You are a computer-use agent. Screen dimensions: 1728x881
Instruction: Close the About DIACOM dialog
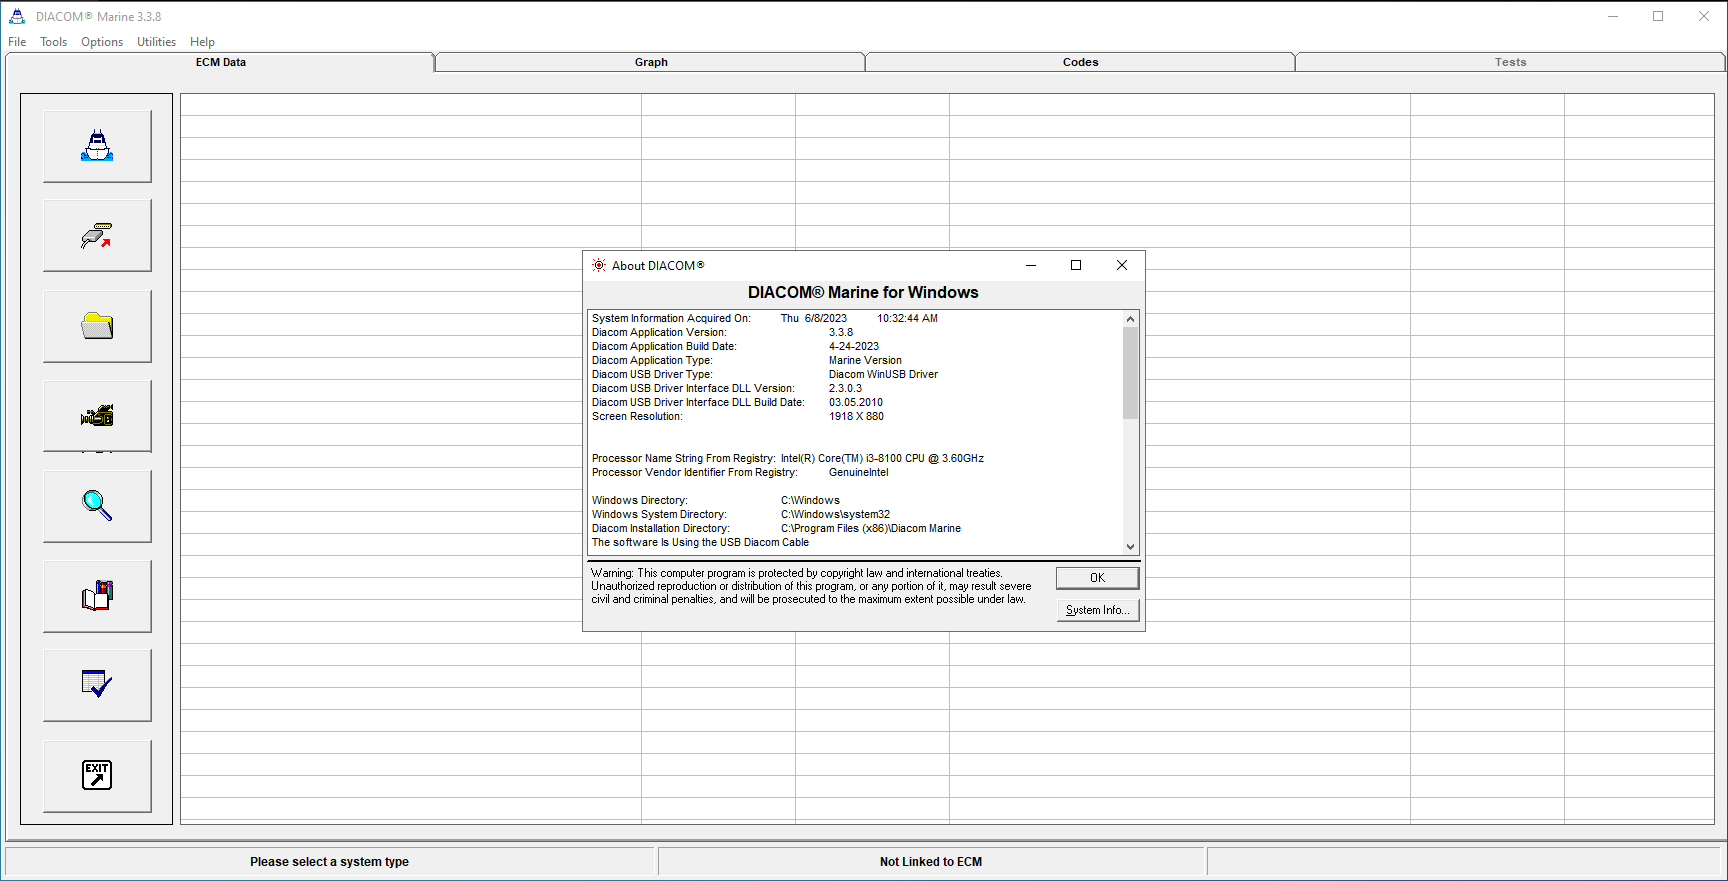coord(1122,265)
